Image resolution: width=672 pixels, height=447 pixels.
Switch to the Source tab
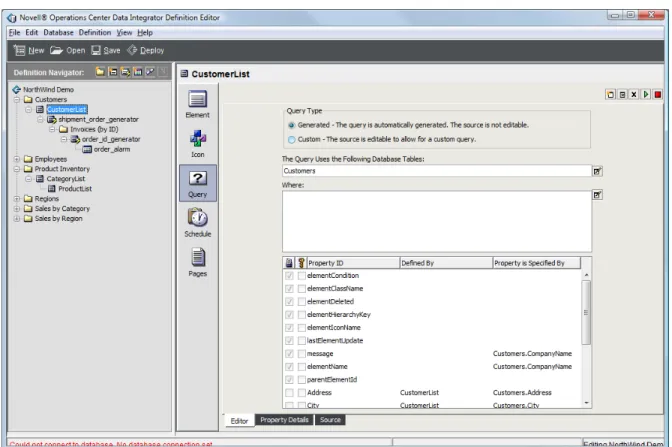[x=330, y=420]
